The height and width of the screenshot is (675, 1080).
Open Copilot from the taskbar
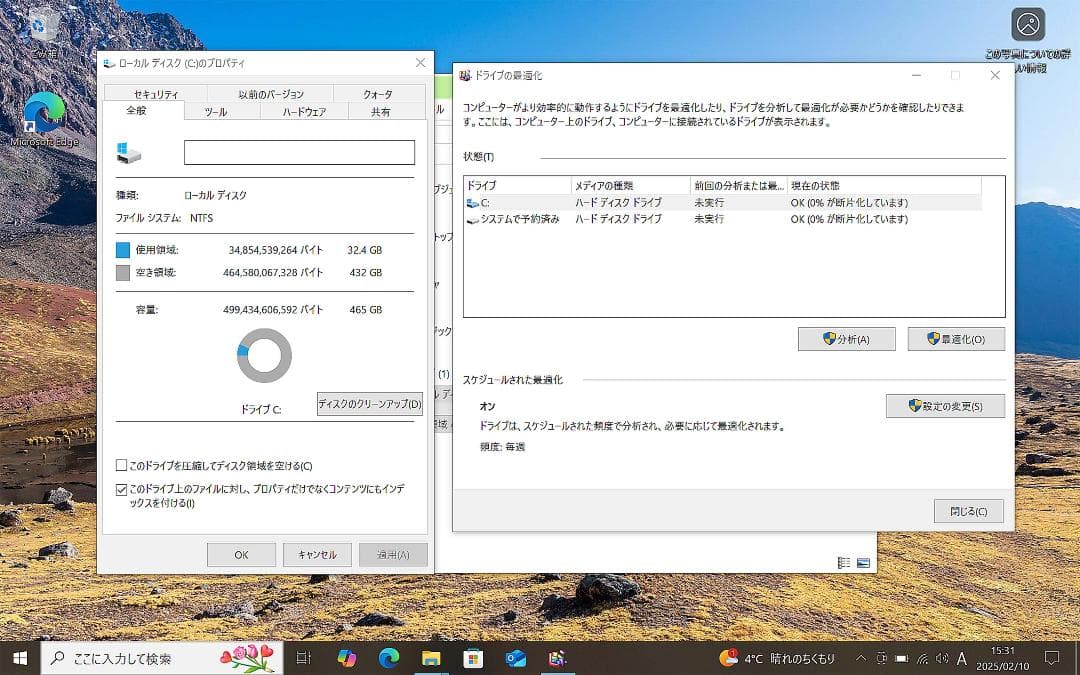coord(347,658)
